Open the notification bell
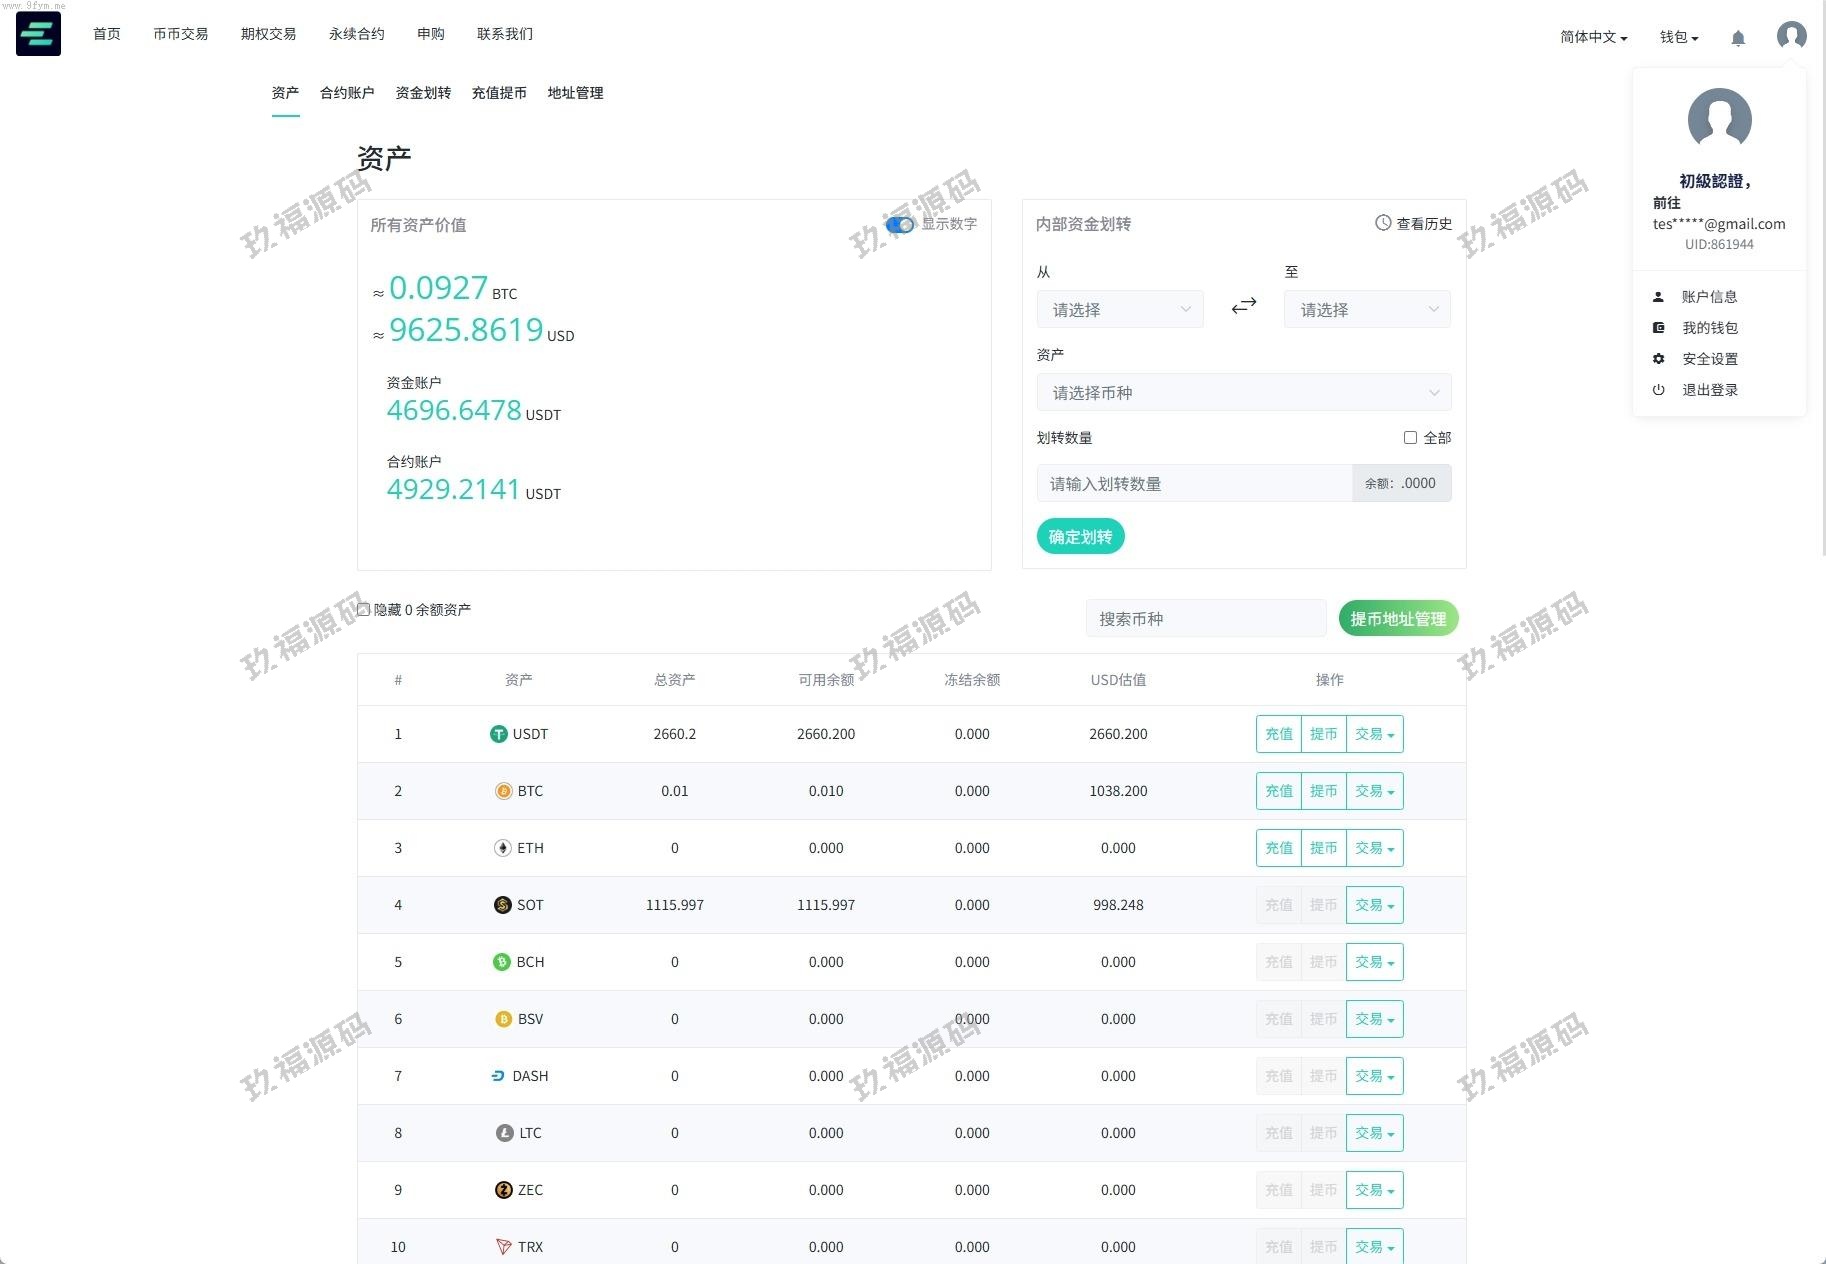The image size is (1826, 1264). (x=1738, y=38)
